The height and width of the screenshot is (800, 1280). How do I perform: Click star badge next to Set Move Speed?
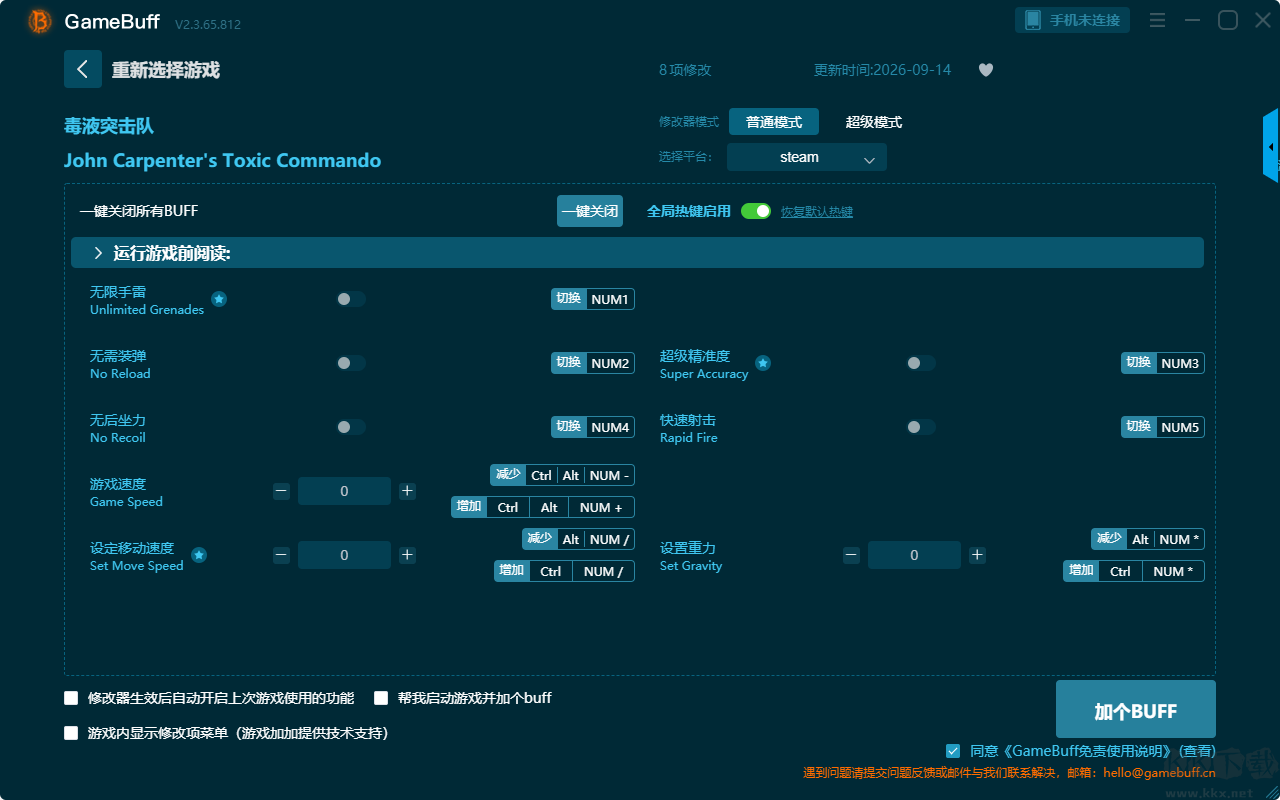(199, 555)
